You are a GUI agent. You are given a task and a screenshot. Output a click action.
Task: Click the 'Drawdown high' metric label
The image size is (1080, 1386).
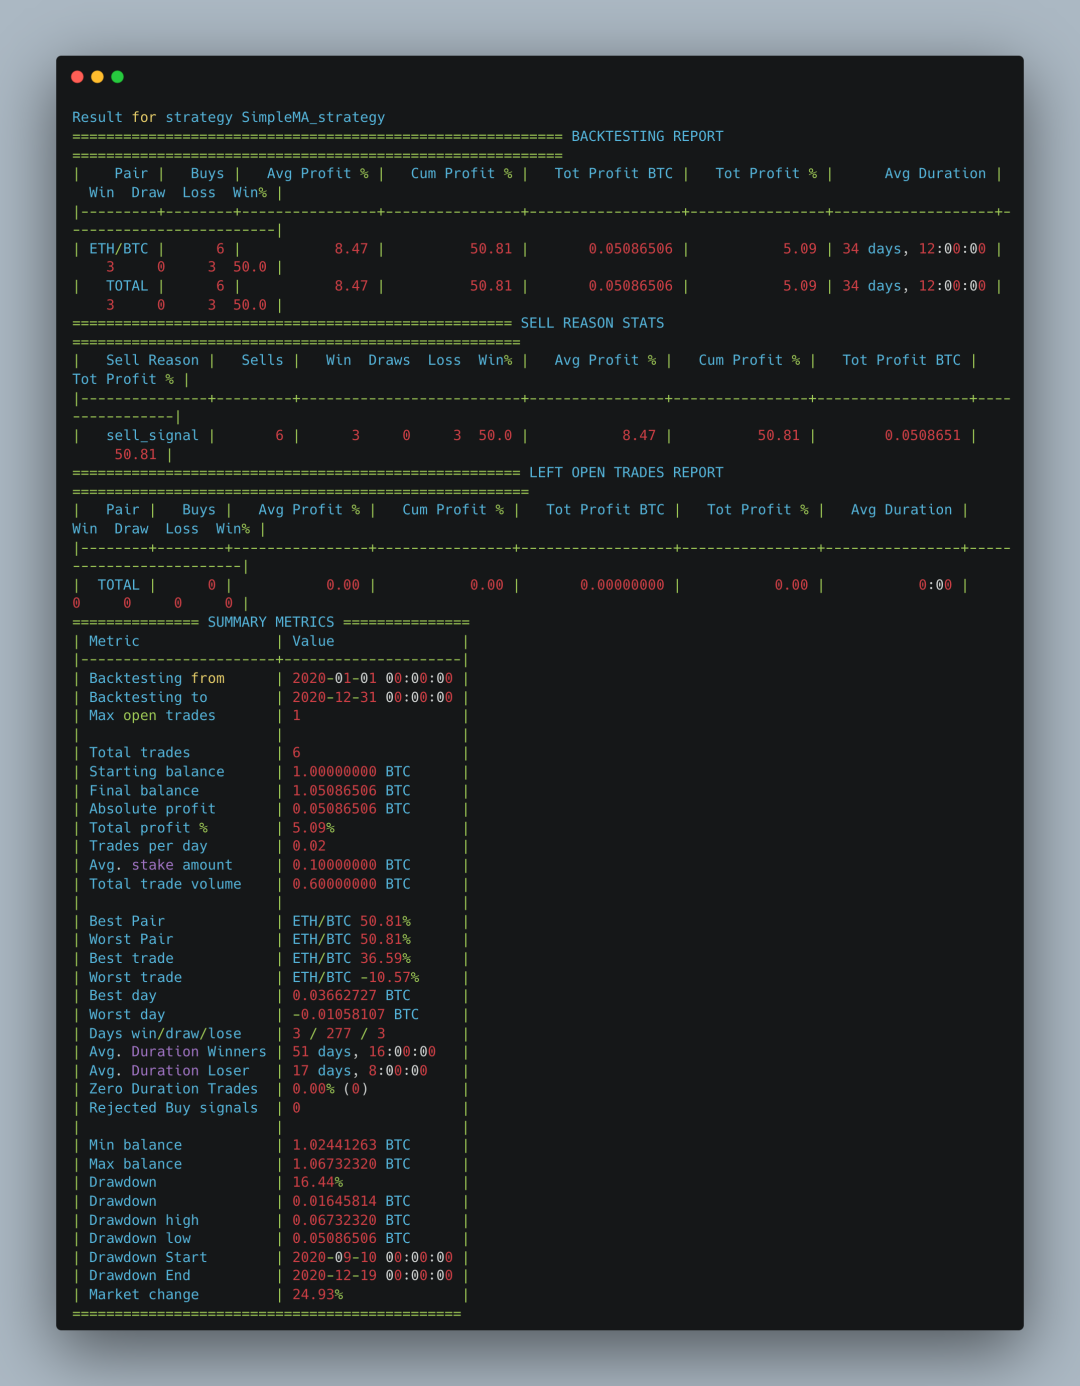click(x=144, y=1220)
